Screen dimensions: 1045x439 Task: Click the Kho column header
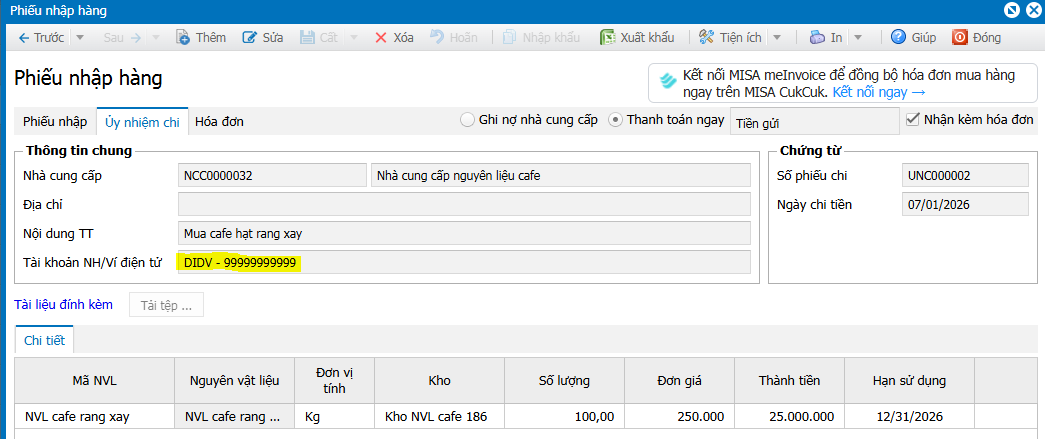pyautogui.click(x=440, y=381)
